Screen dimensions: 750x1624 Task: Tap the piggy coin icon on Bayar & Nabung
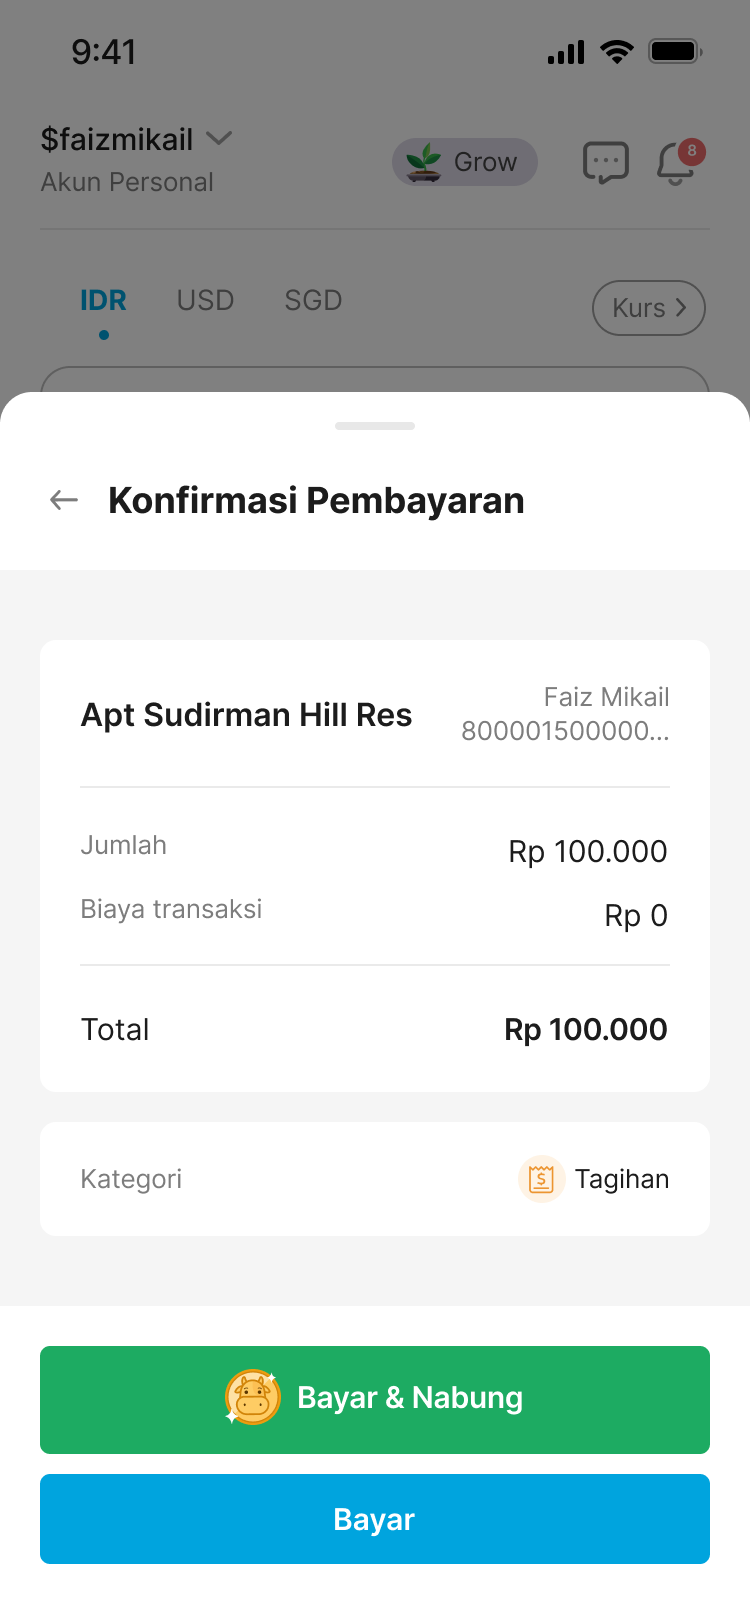[253, 1397]
